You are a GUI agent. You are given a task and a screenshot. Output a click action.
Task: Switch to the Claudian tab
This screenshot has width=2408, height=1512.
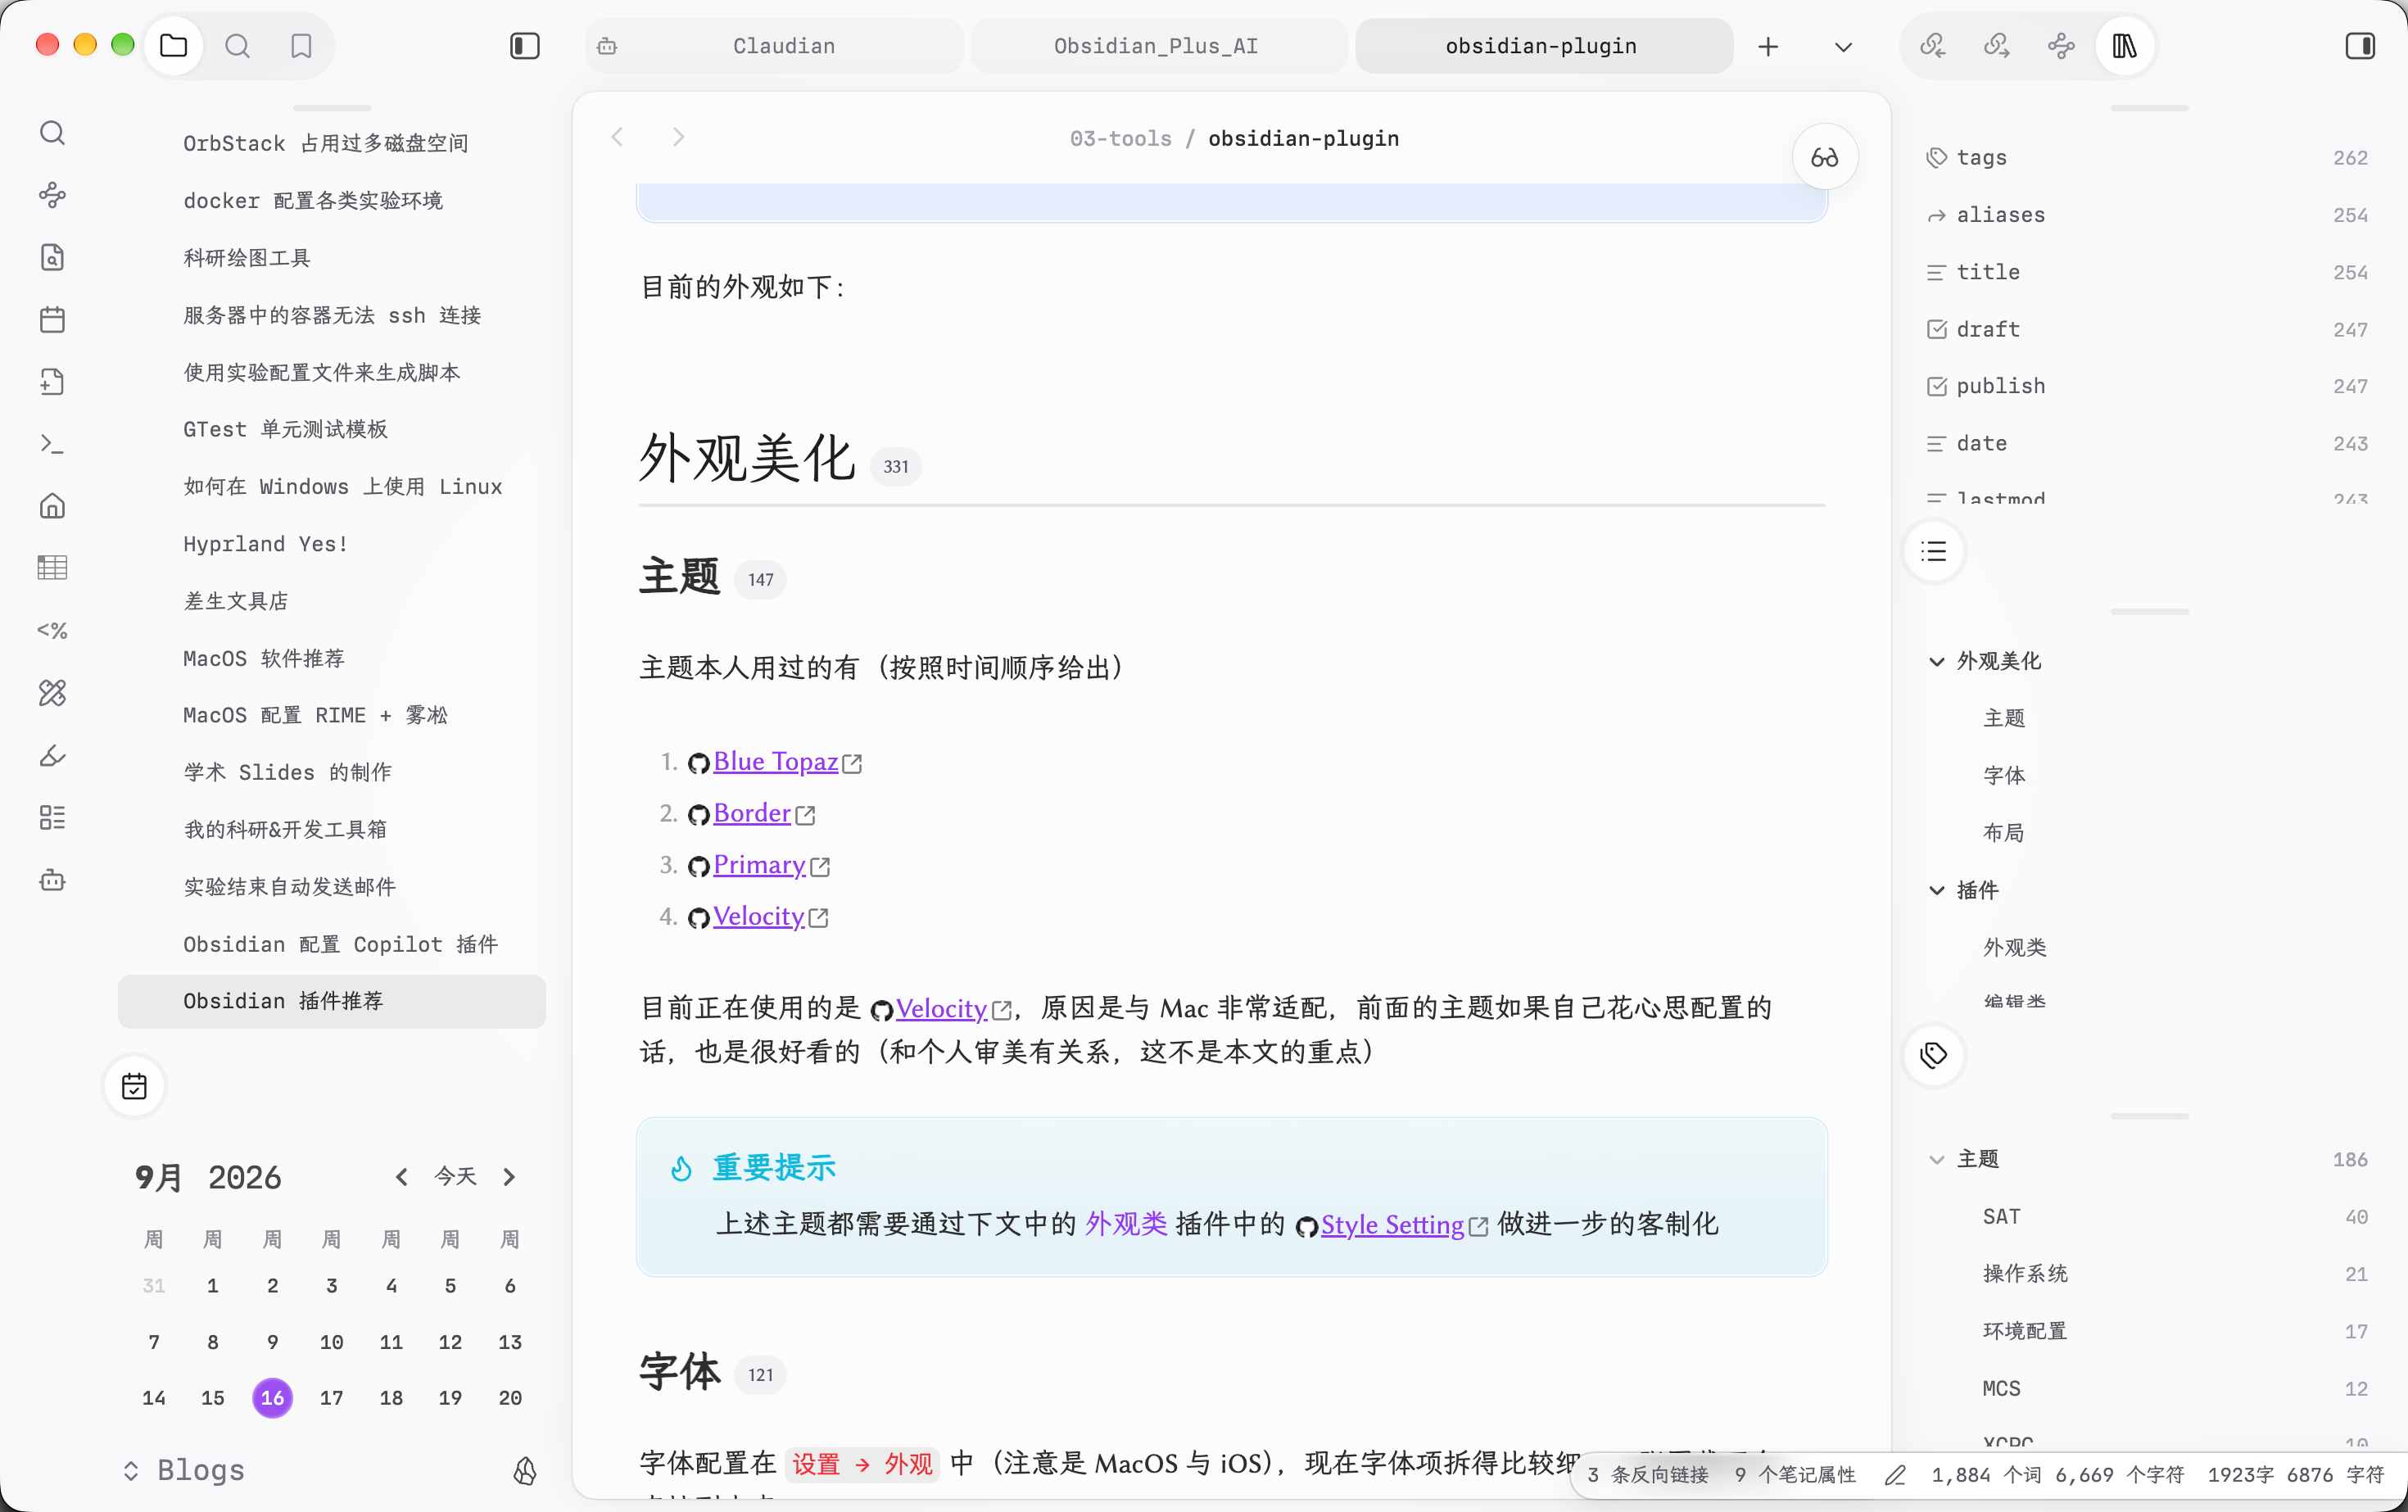point(775,46)
